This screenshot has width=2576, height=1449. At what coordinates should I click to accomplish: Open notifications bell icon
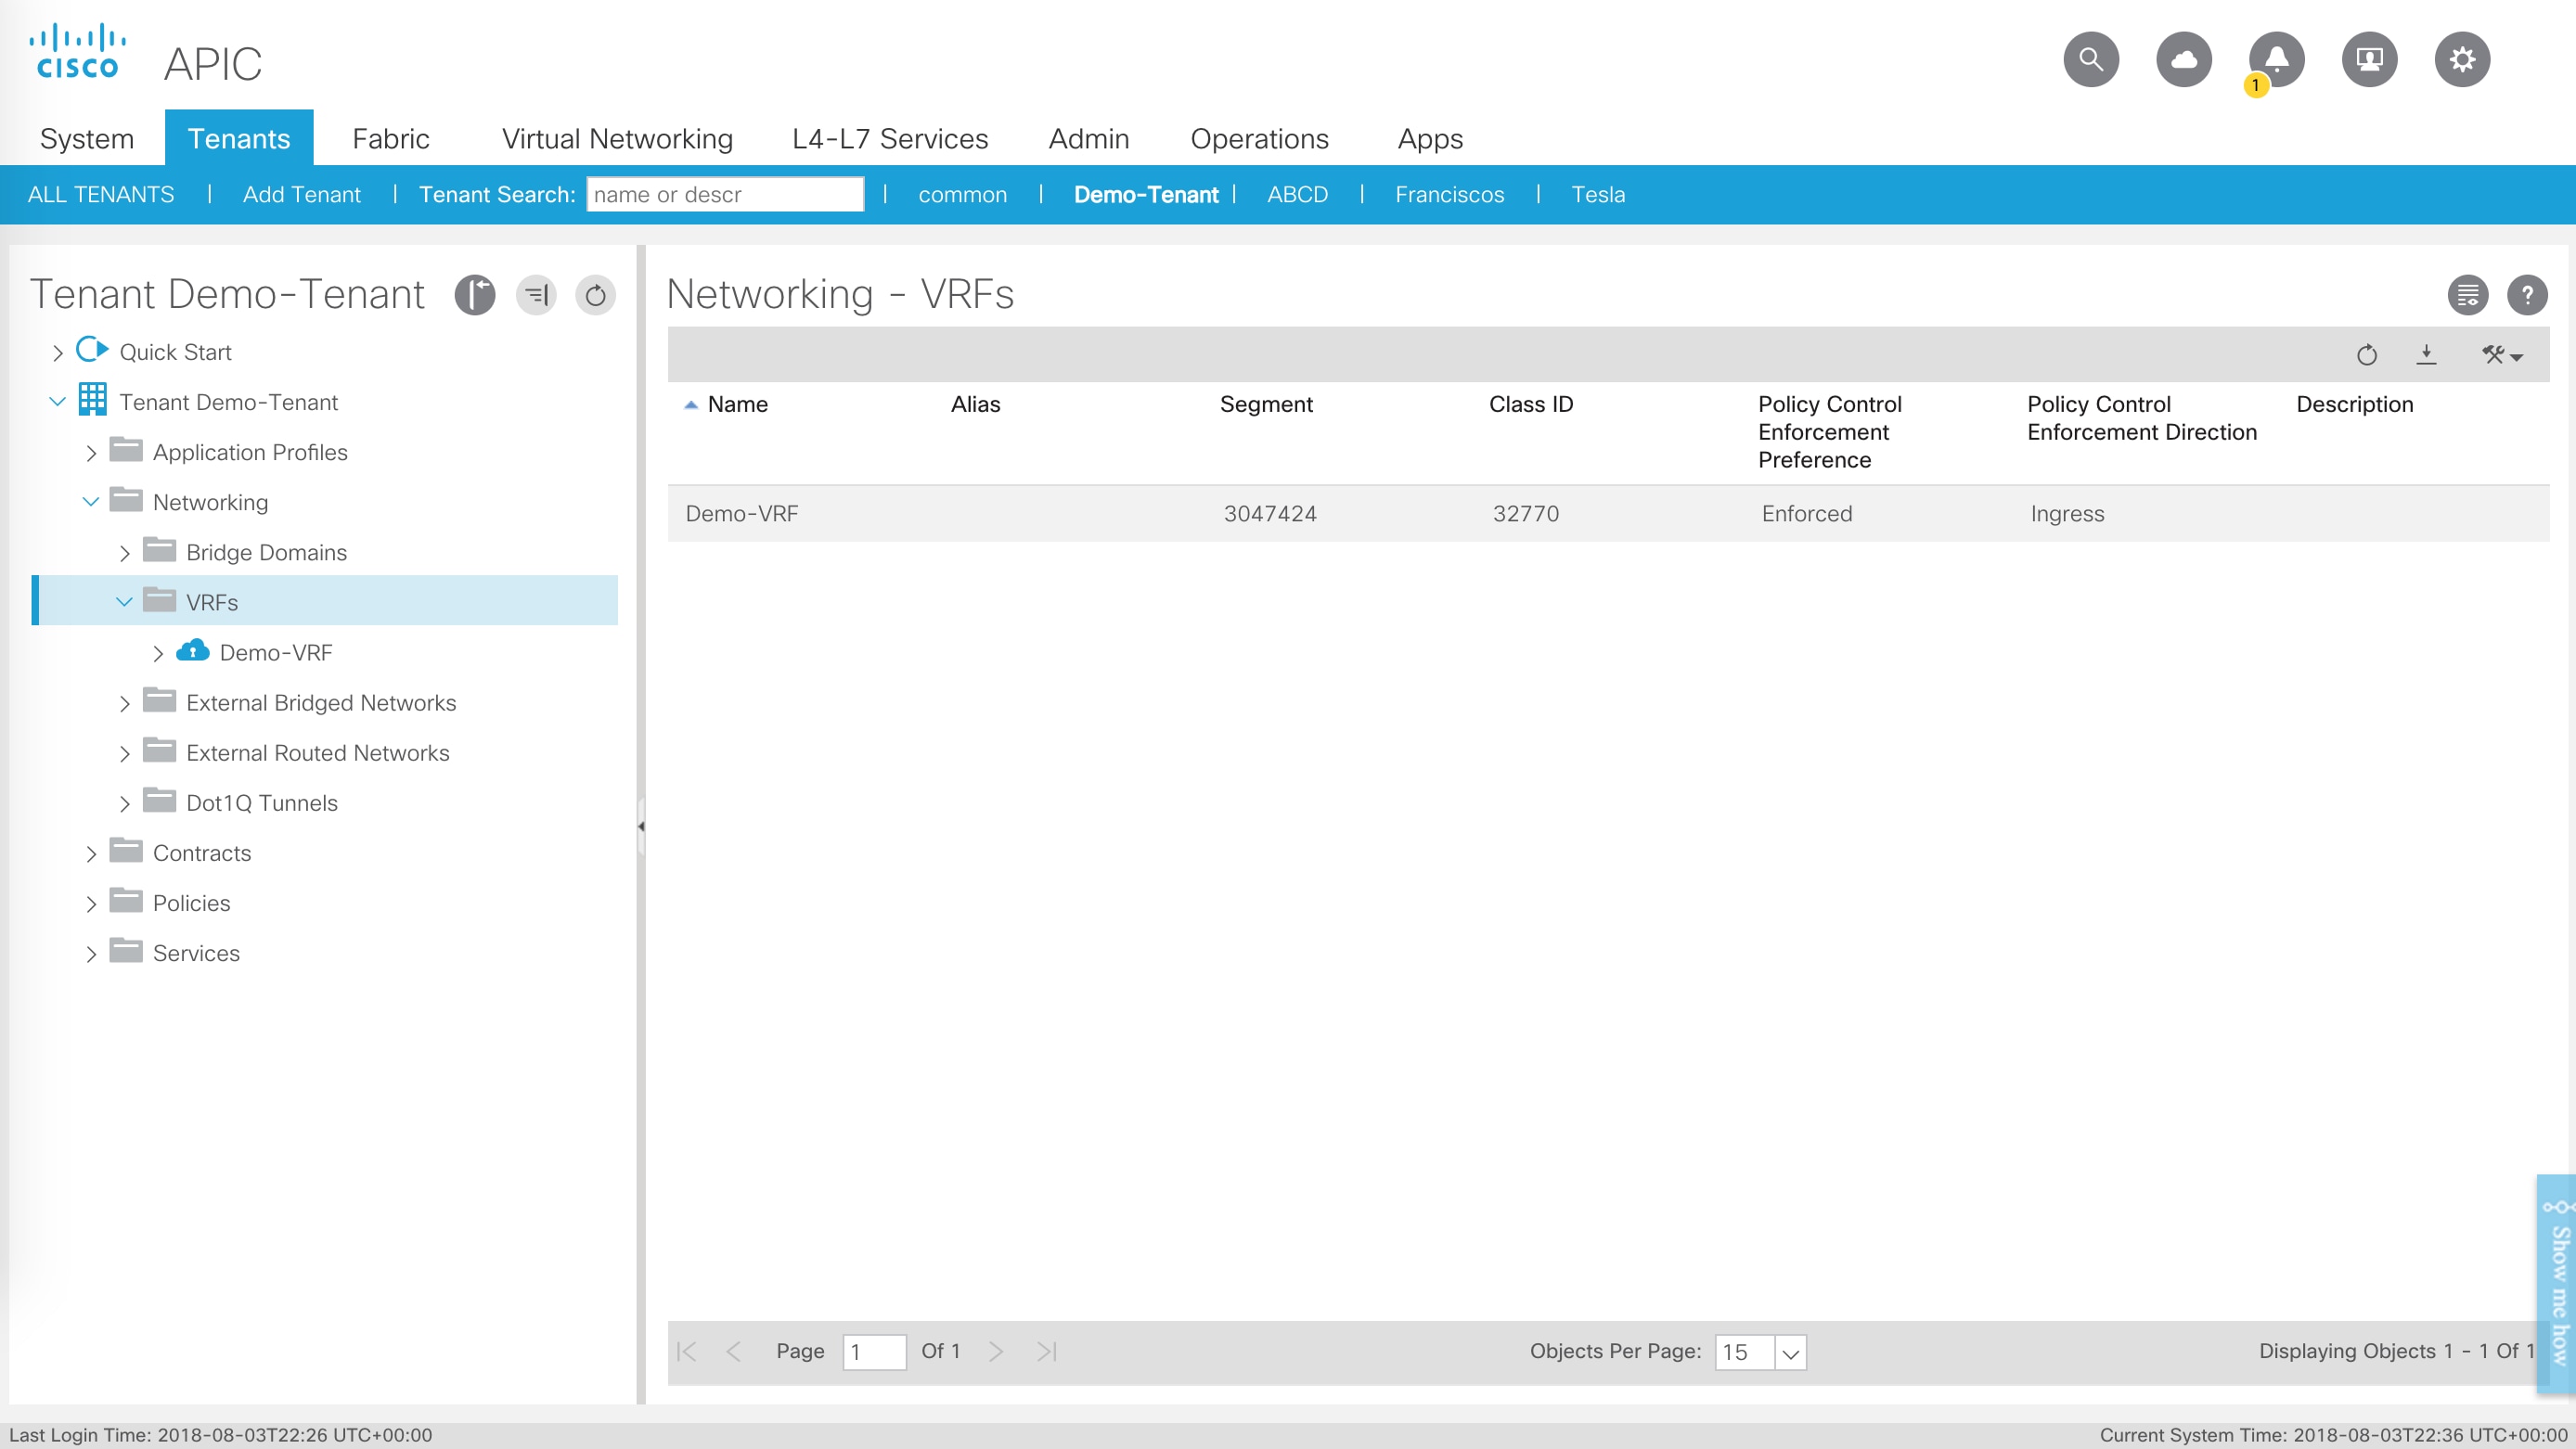point(2276,60)
